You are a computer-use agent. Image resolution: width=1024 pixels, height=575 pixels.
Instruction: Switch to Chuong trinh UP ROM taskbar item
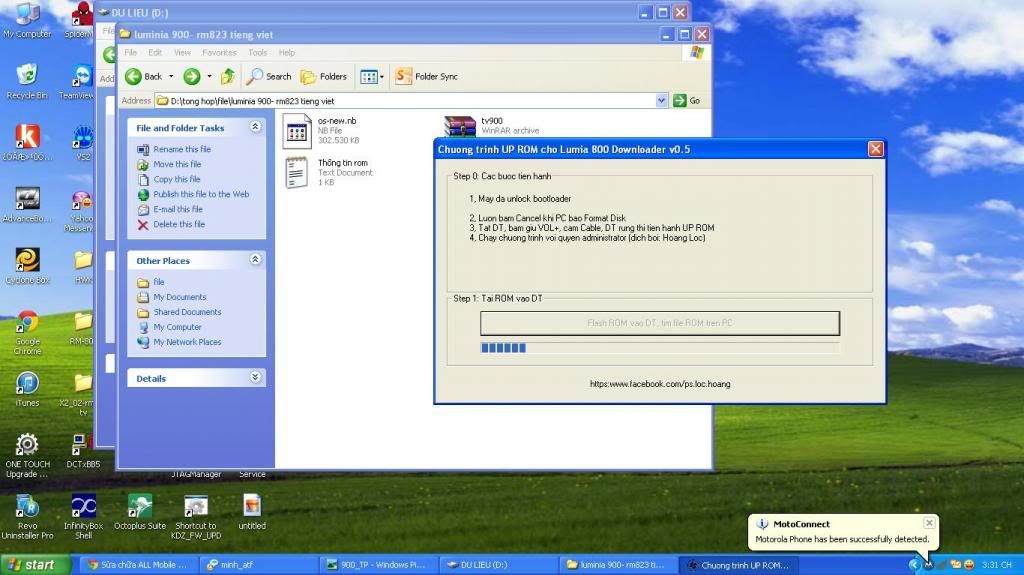pyautogui.click(x=740, y=565)
